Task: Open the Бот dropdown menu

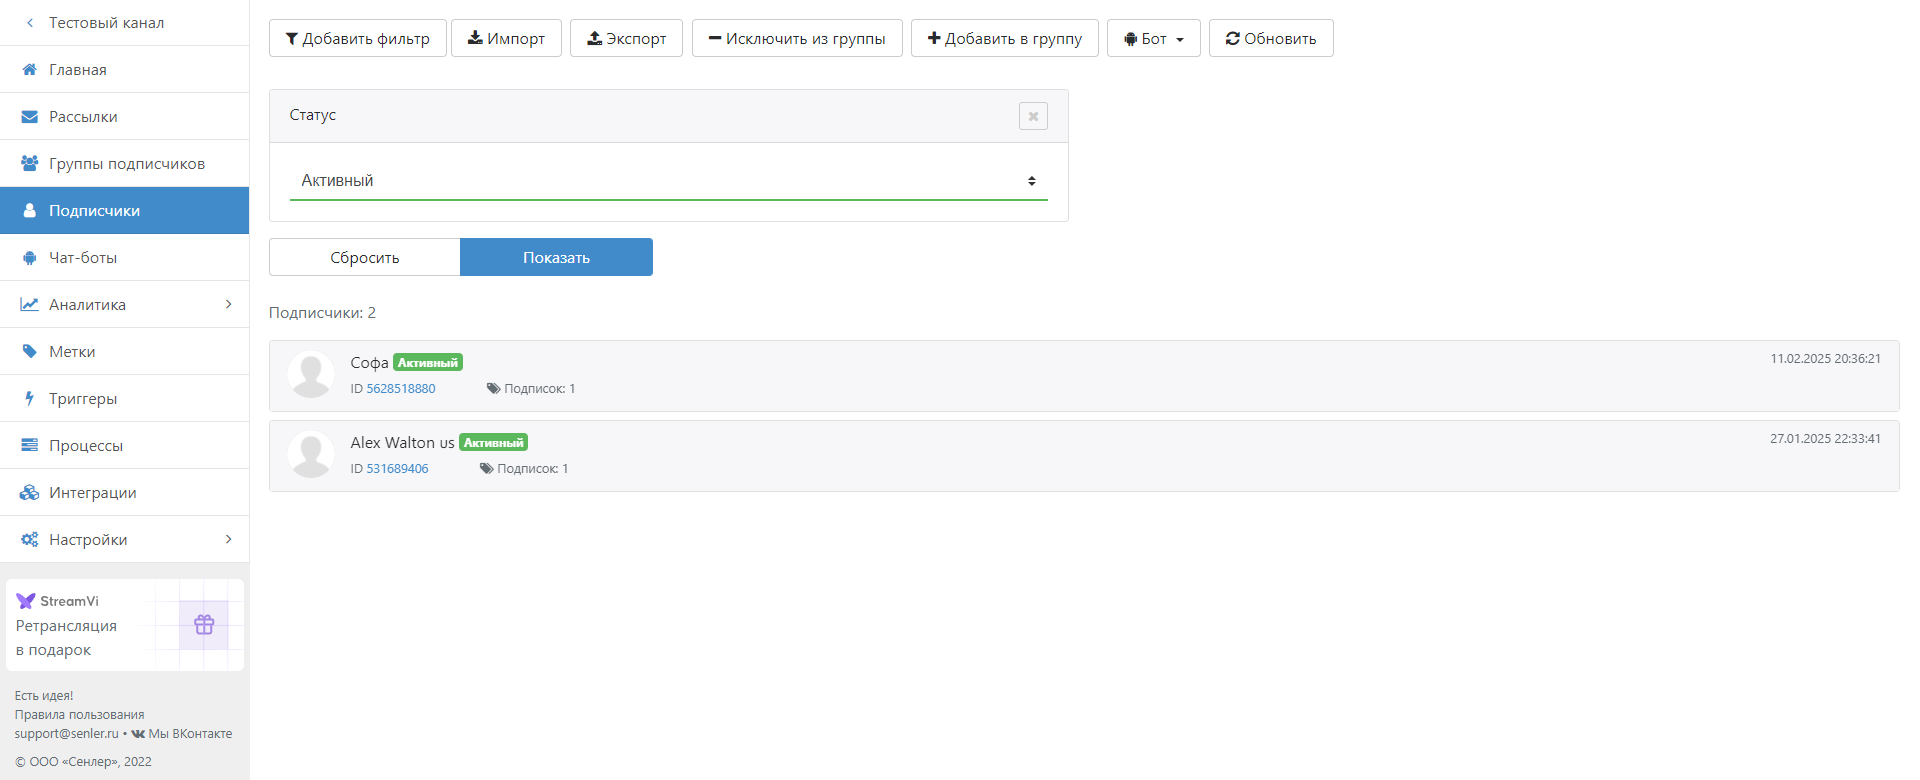Action: point(1153,39)
